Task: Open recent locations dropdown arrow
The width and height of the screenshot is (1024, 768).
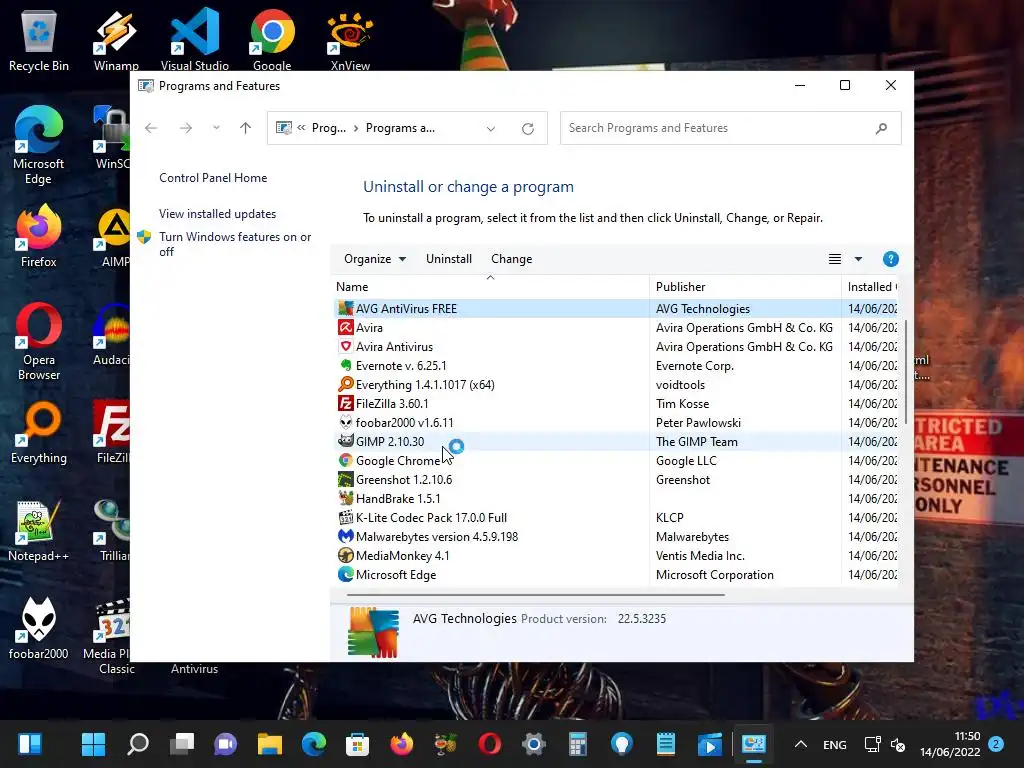Action: click(216, 128)
